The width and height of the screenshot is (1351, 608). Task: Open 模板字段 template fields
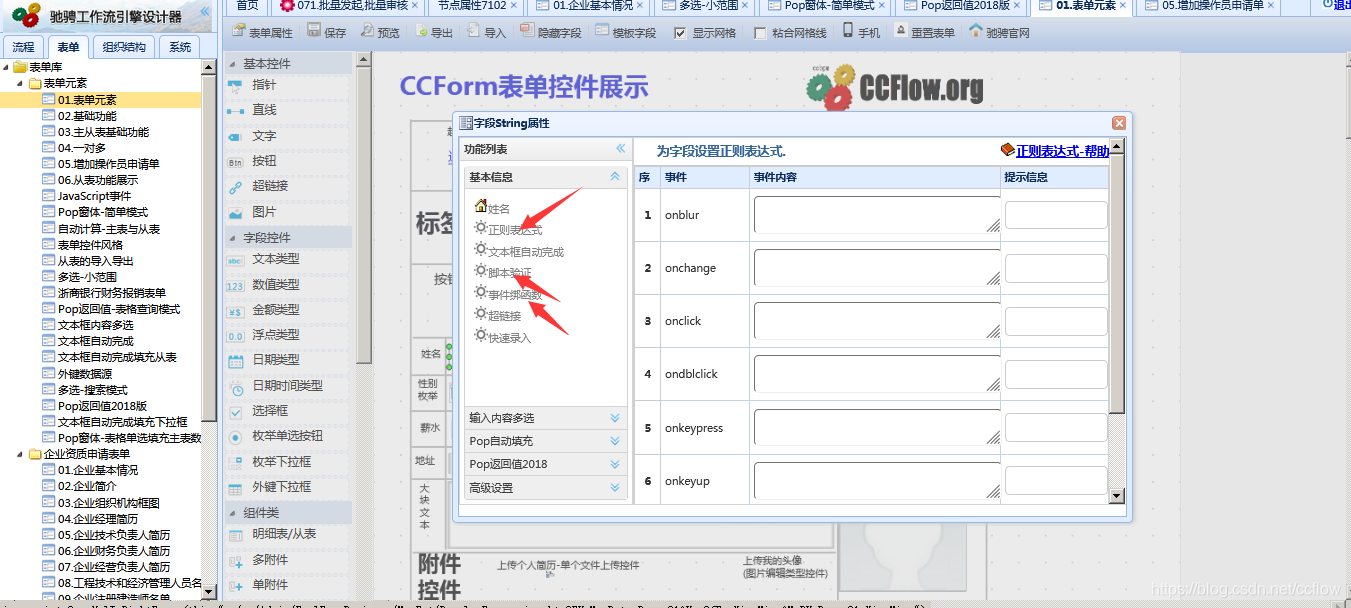click(626, 32)
